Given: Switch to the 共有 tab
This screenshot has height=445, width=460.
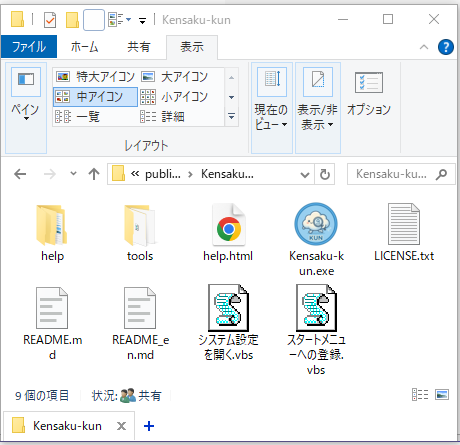Looking at the screenshot, I should (x=139, y=47).
